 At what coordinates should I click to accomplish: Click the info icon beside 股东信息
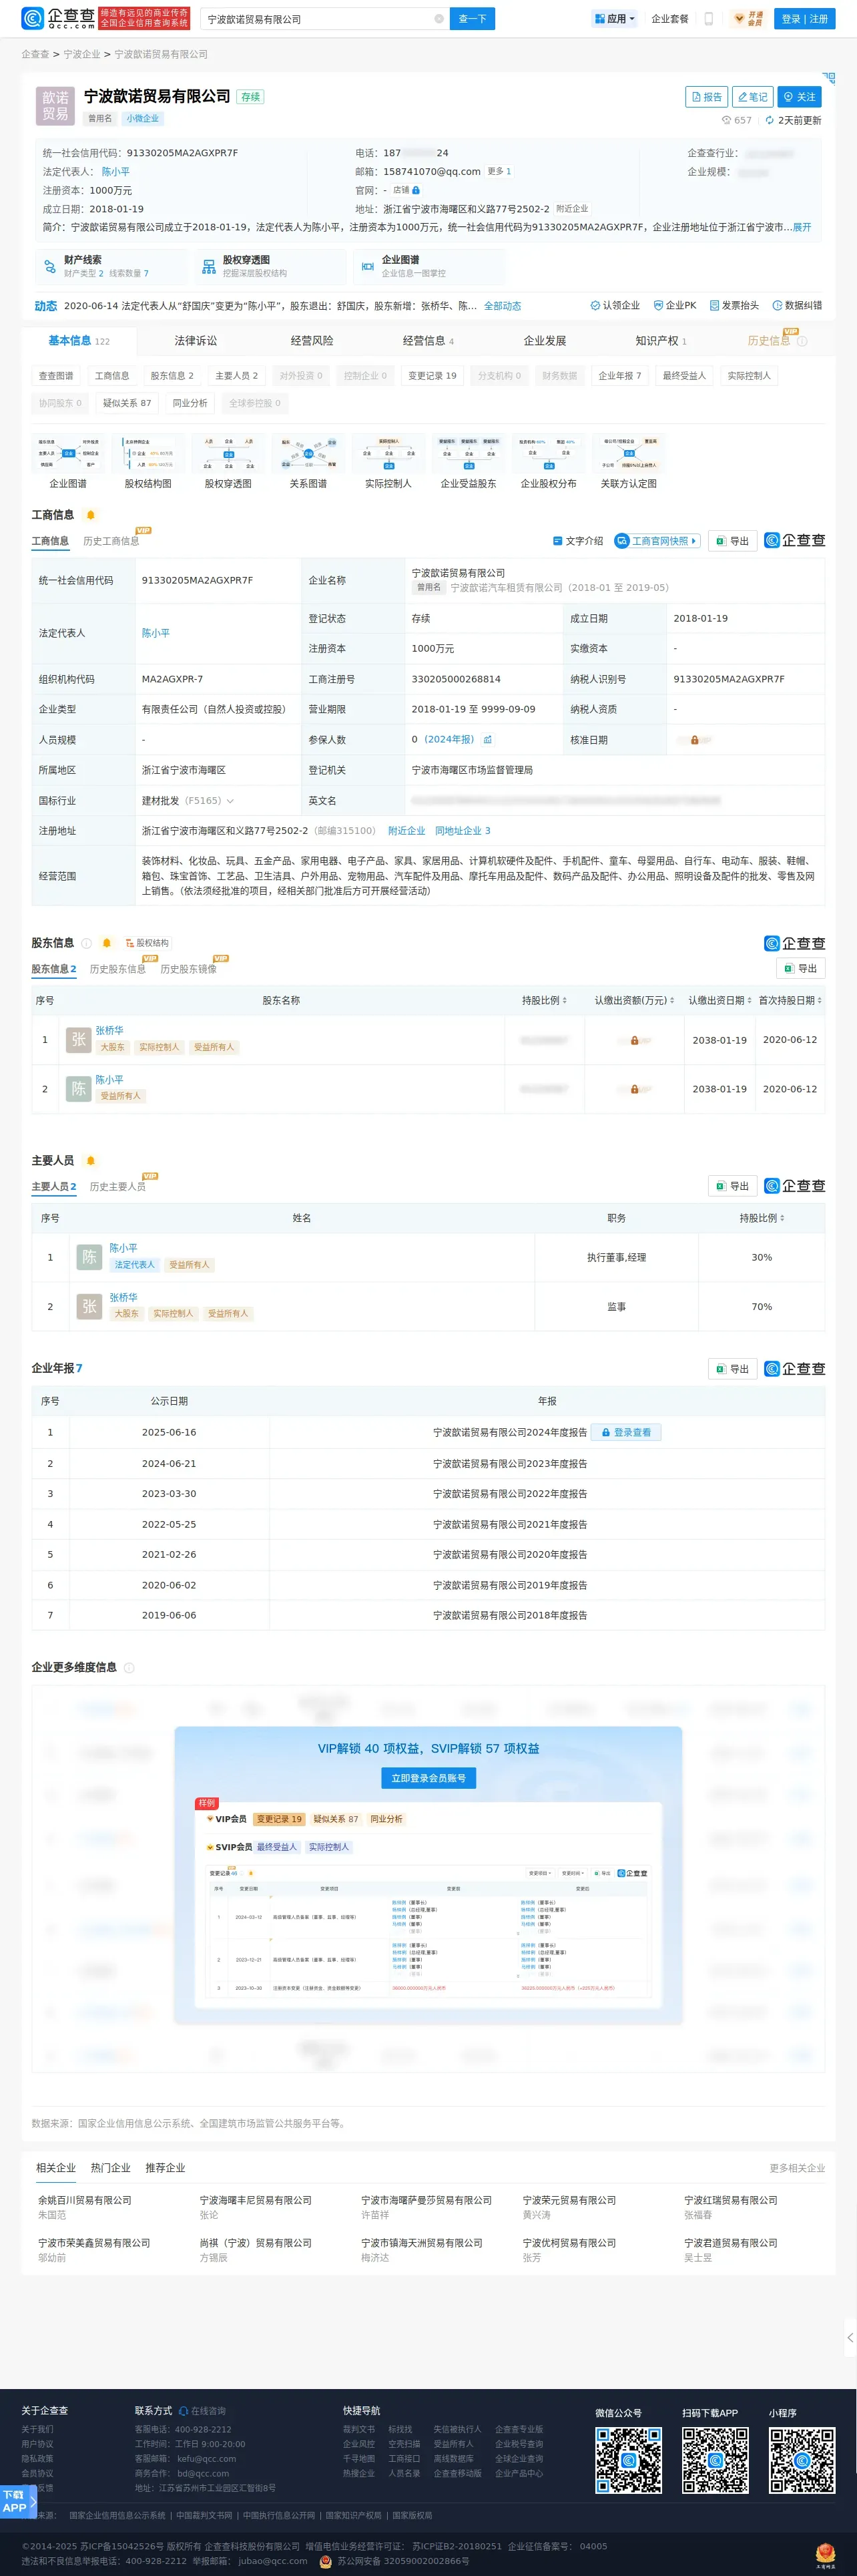point(87,943)
